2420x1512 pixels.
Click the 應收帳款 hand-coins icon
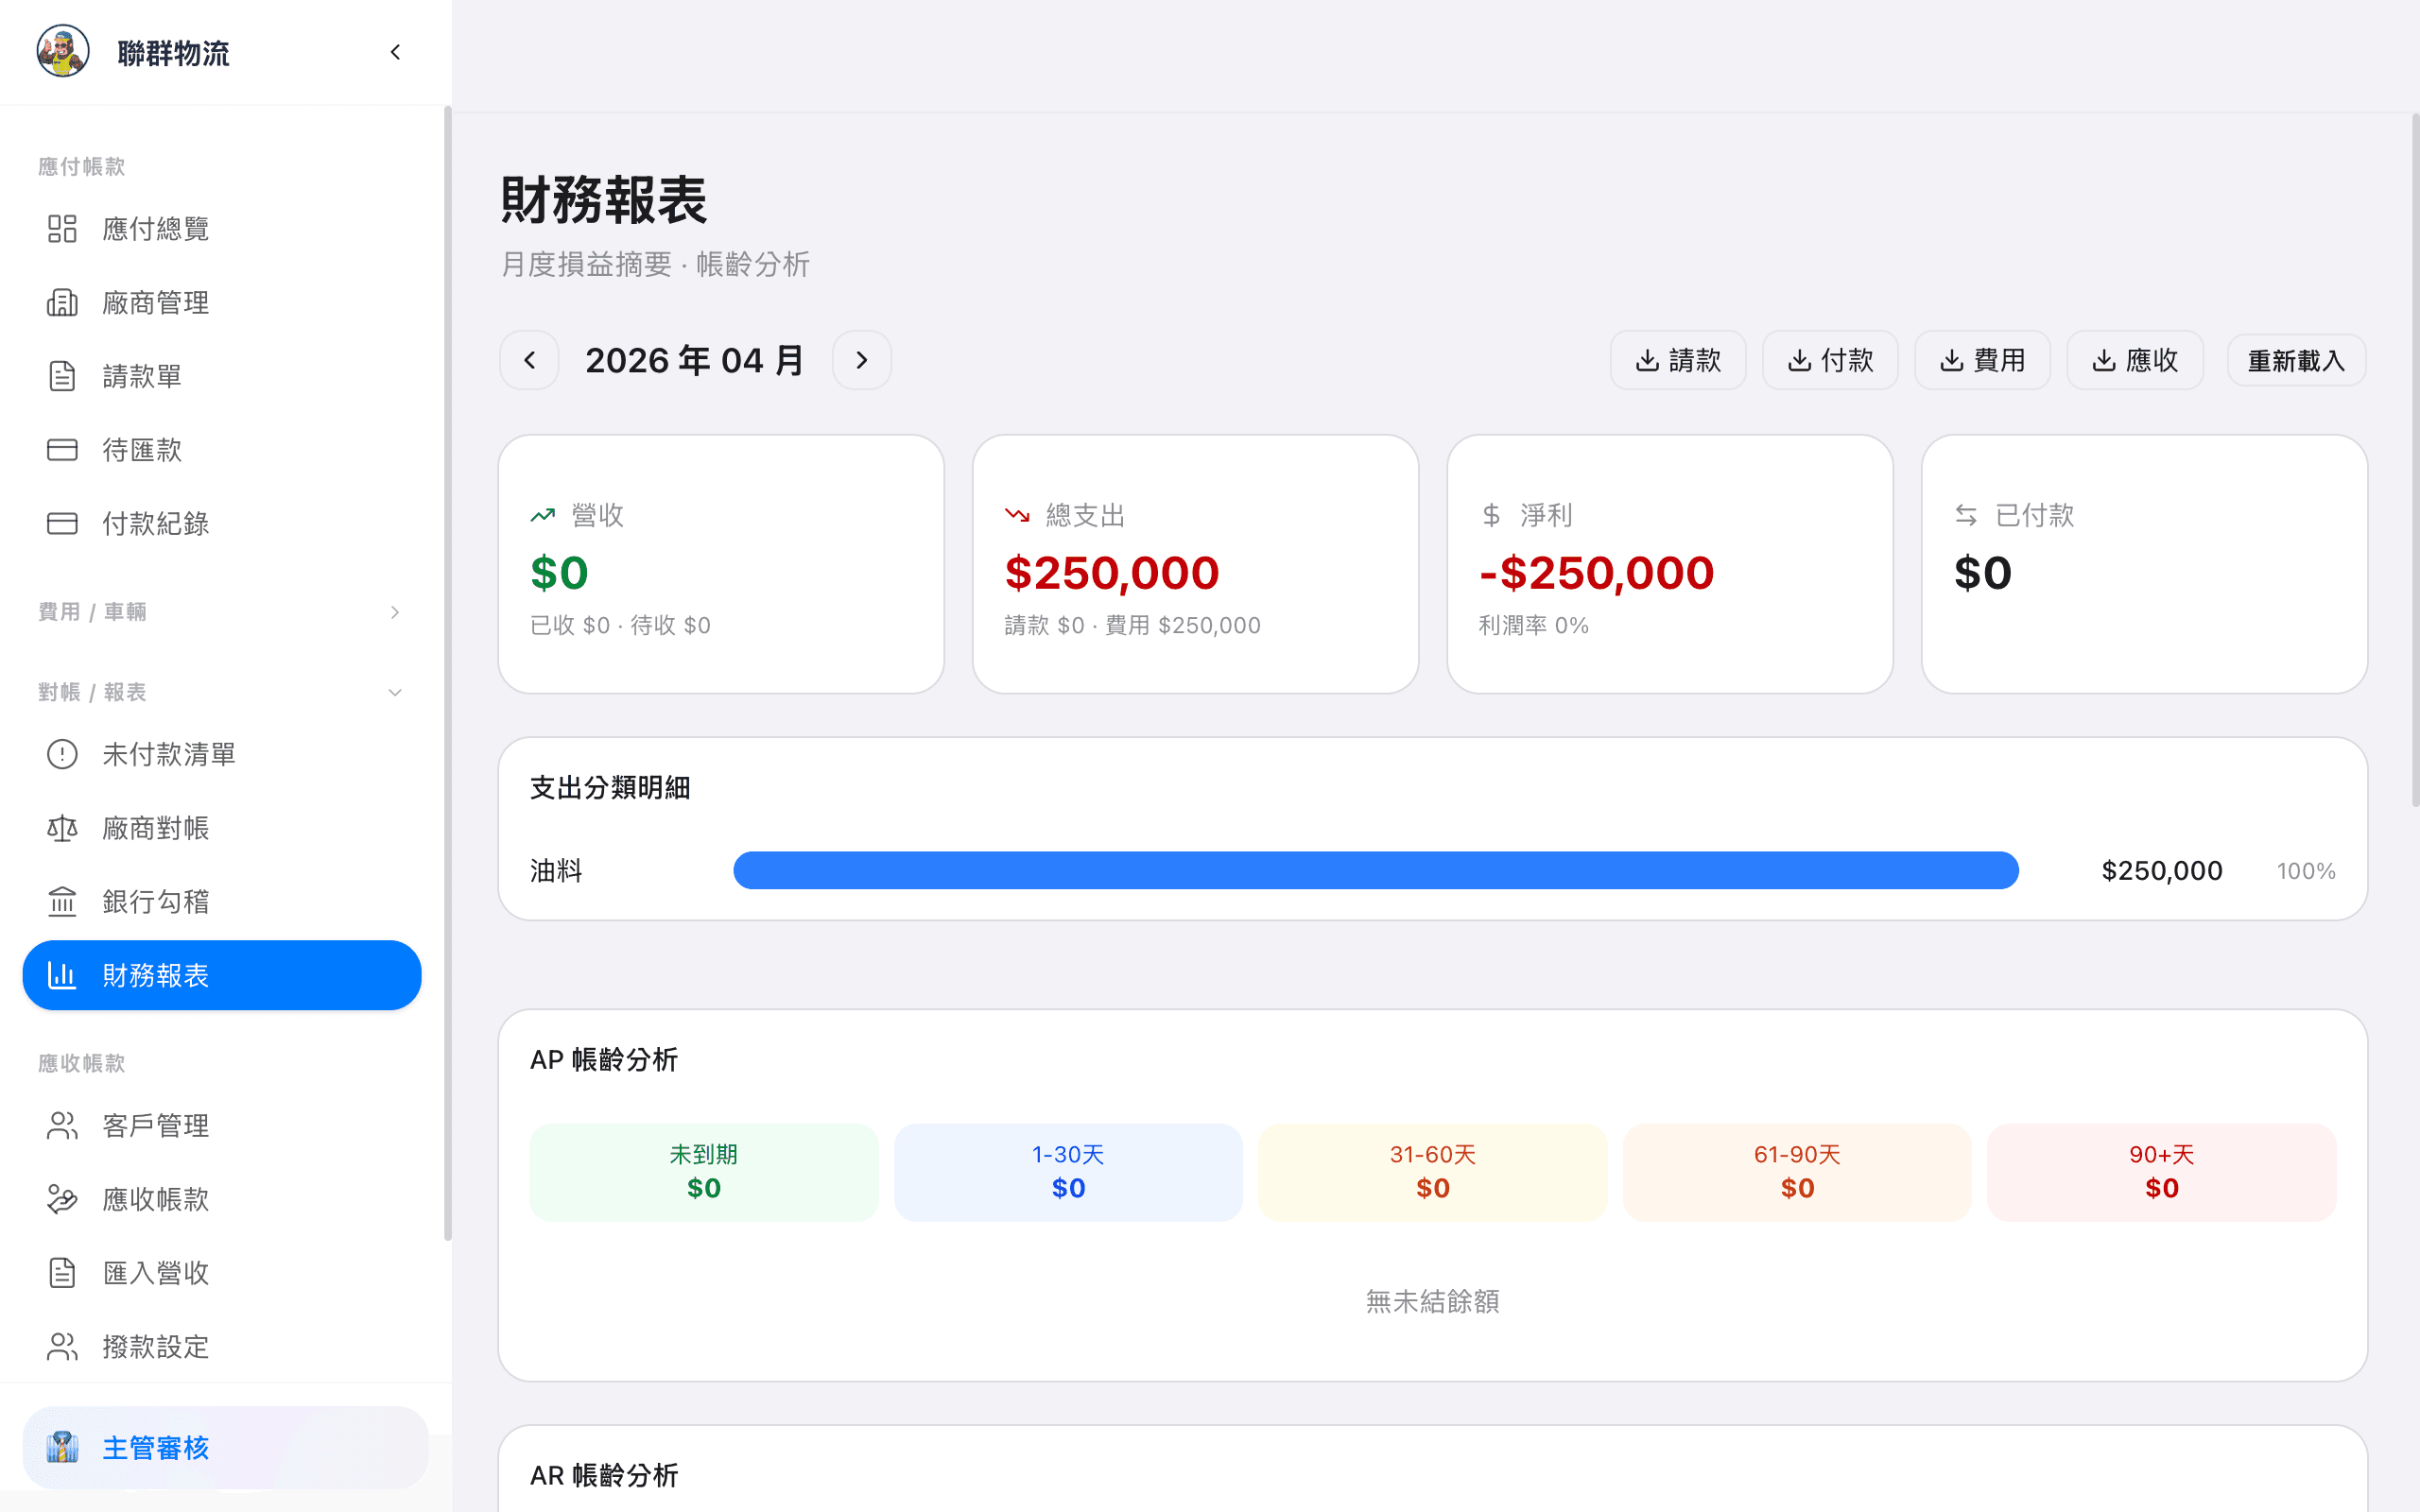coord(62,1199)
